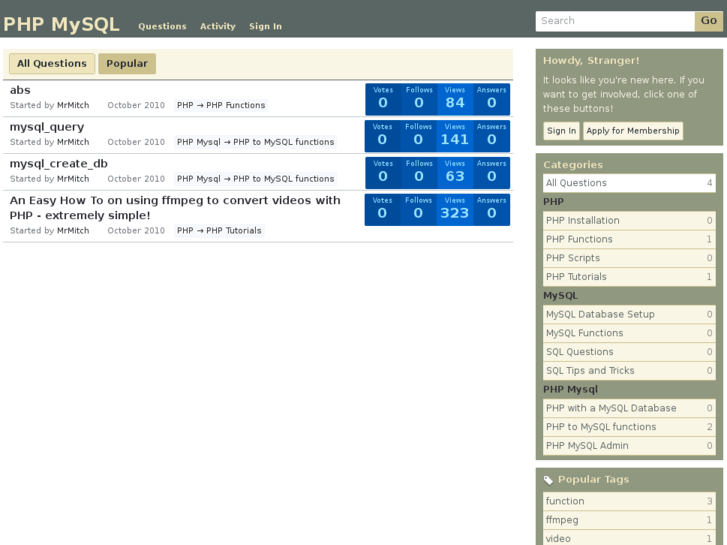Focus the Search input field
Image resolution: width=727 pixels, height=545 pixels.
pos(615,21)
